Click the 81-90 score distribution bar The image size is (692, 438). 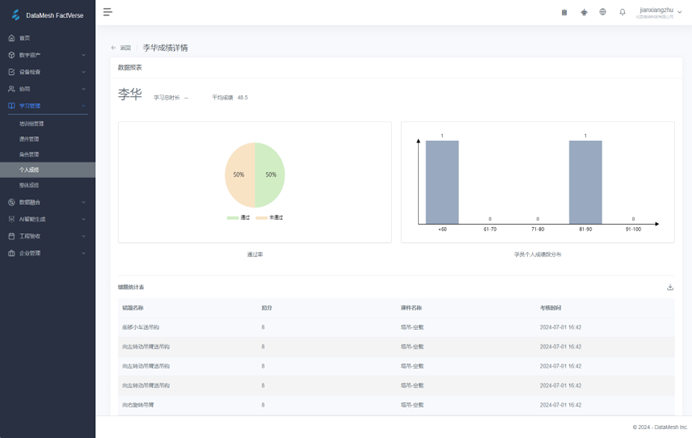click(x=585, y=182)
